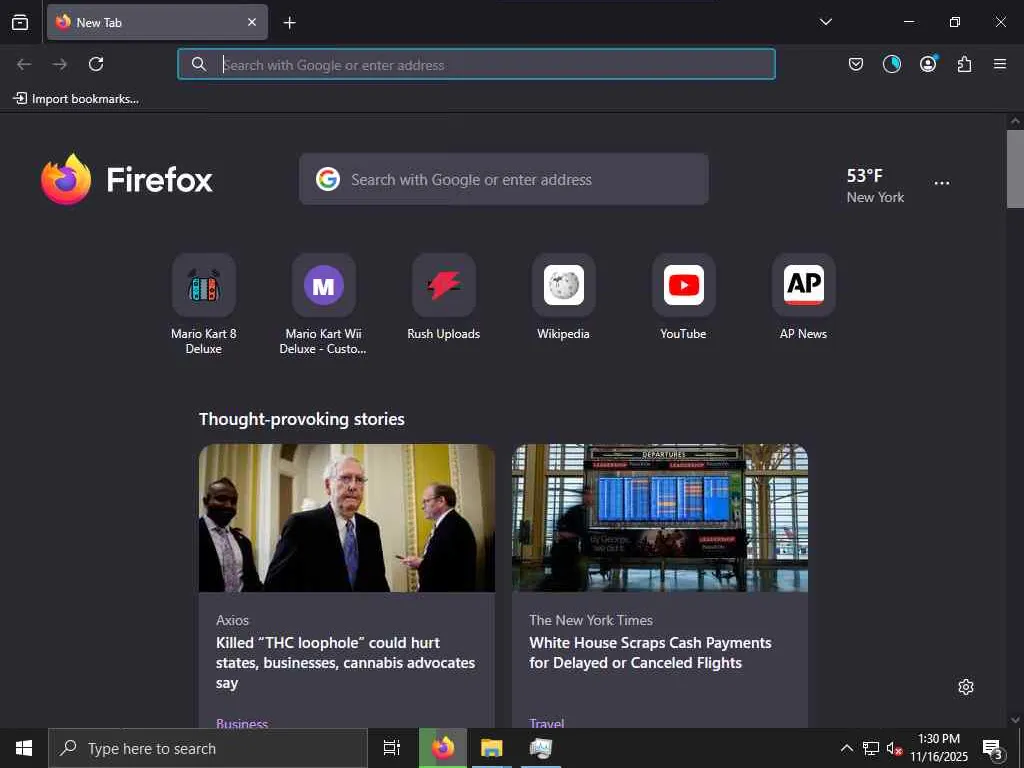
Task: Open Task View on the taskbar
Action: coord(392,748)
